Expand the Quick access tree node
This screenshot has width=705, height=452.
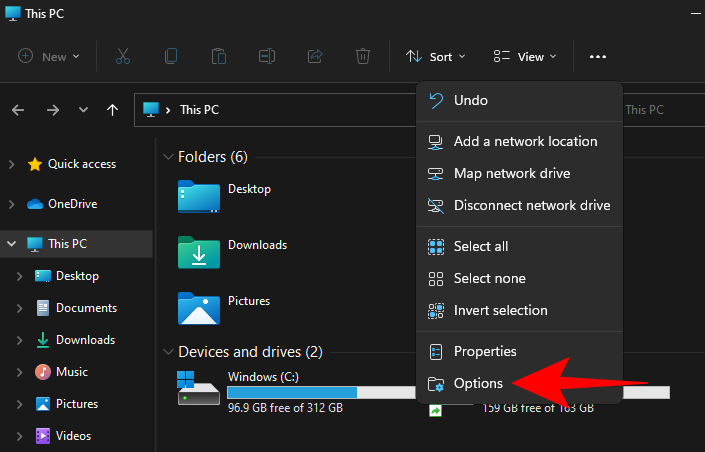11,164
